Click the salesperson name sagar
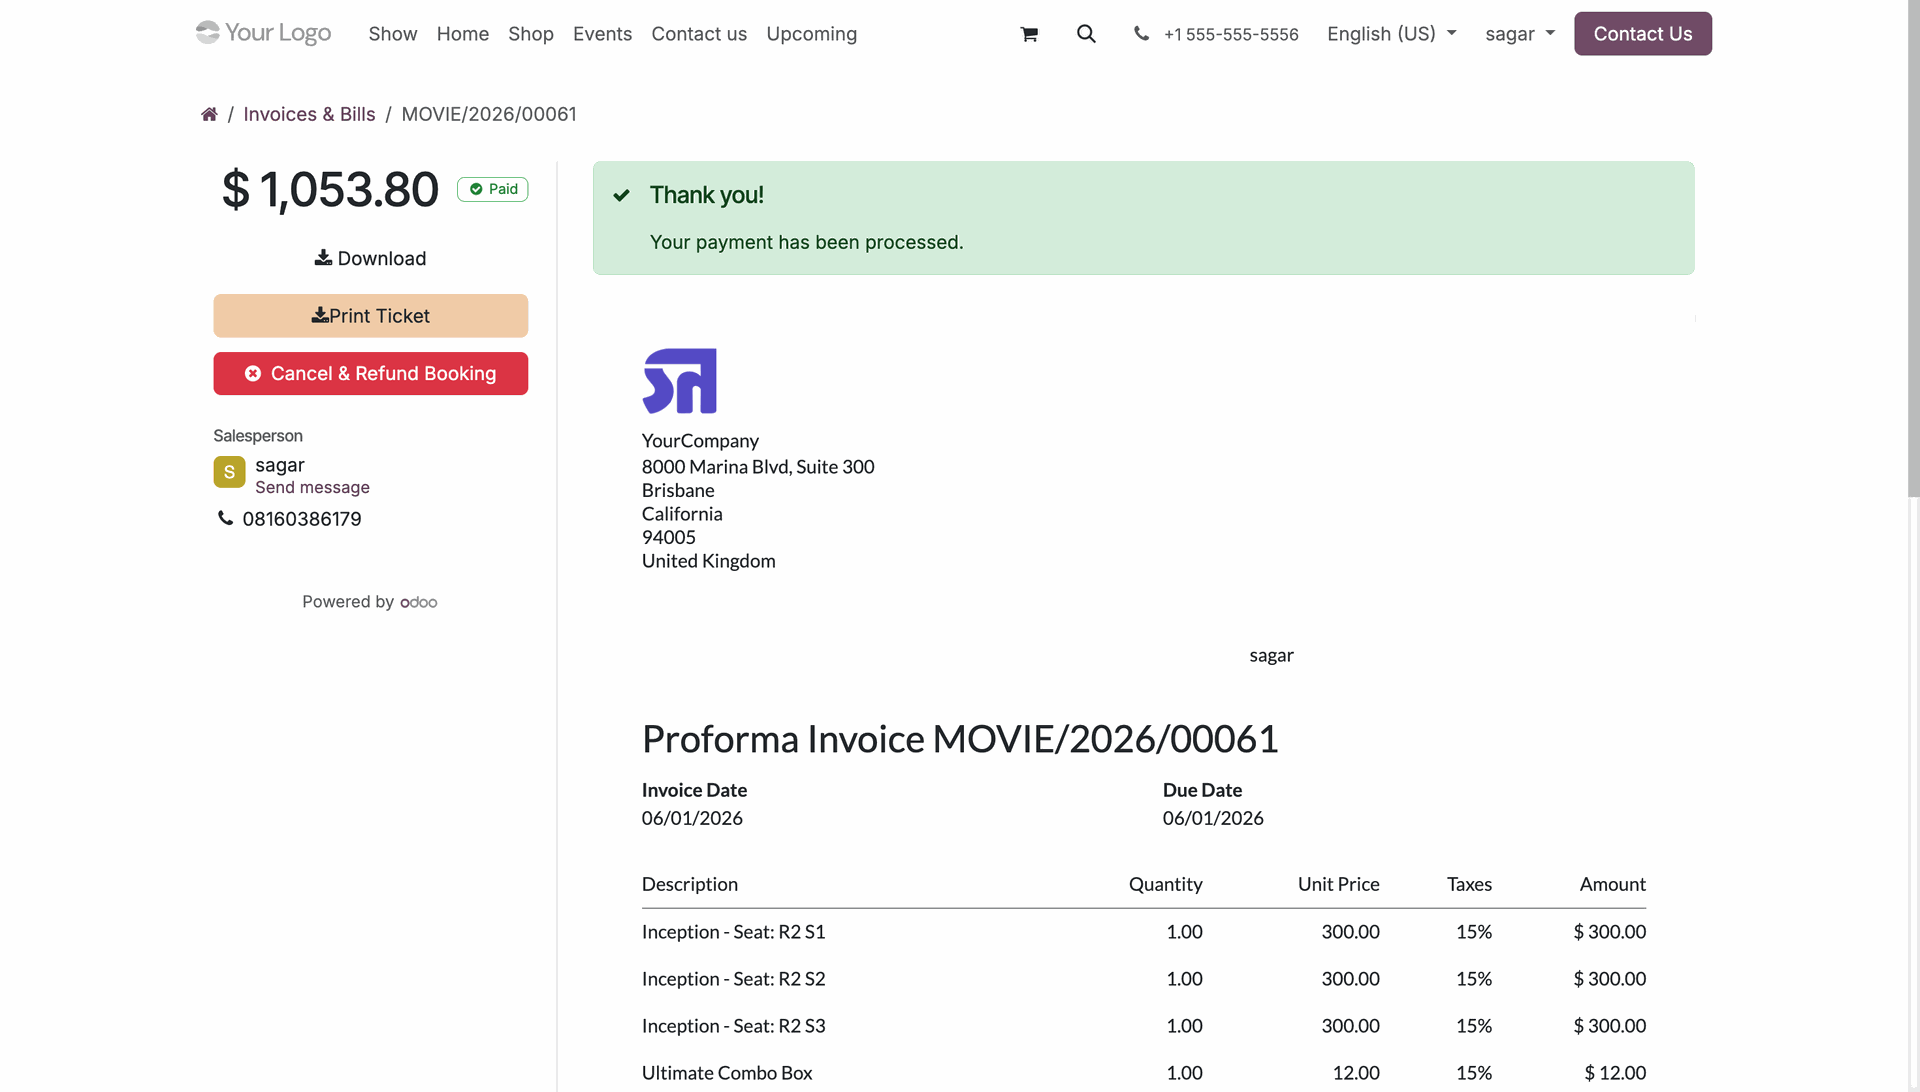 (280, 466)
